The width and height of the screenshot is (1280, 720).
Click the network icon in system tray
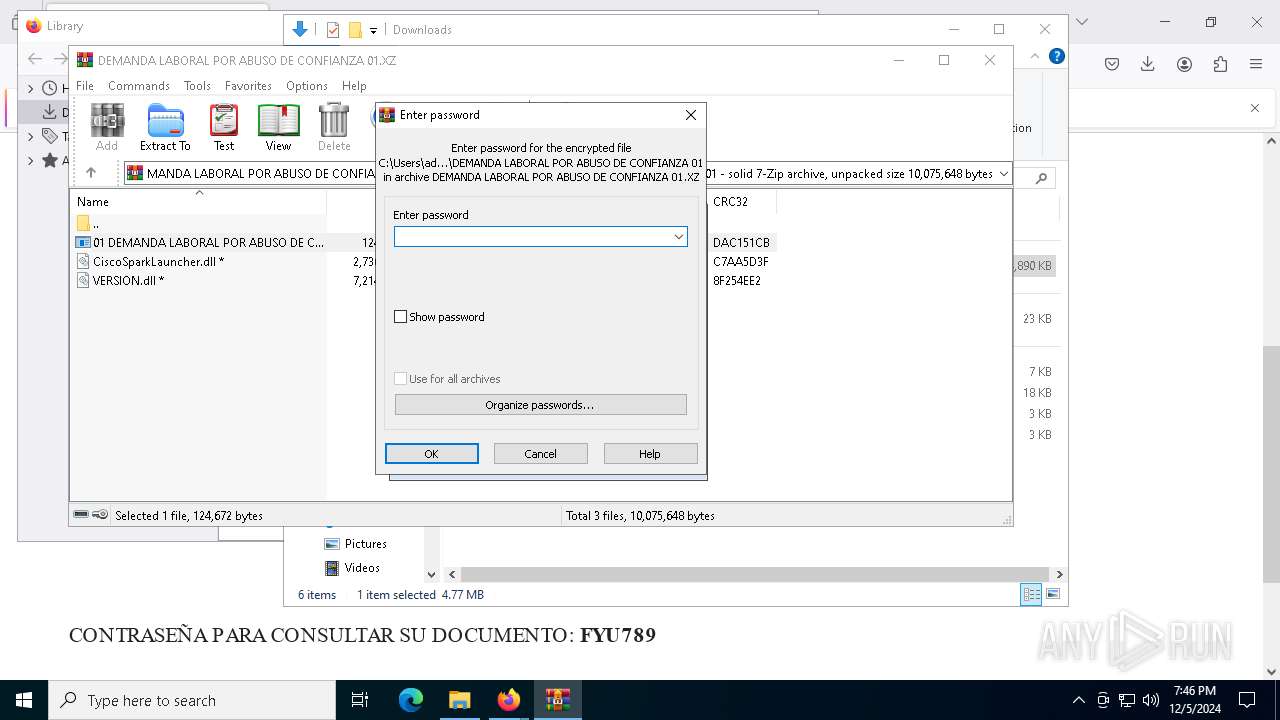1127,700
